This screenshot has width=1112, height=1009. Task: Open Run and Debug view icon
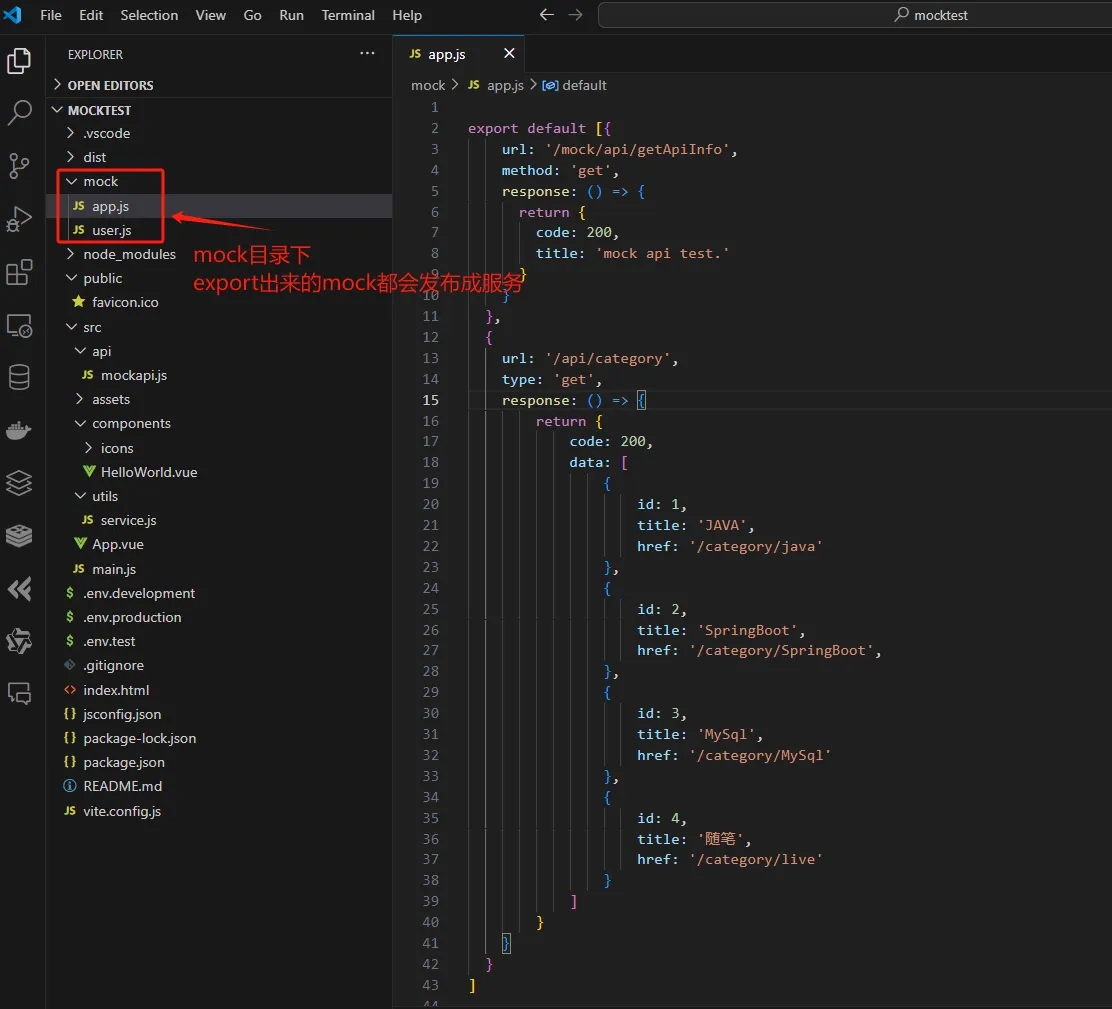tap(19, 219)
